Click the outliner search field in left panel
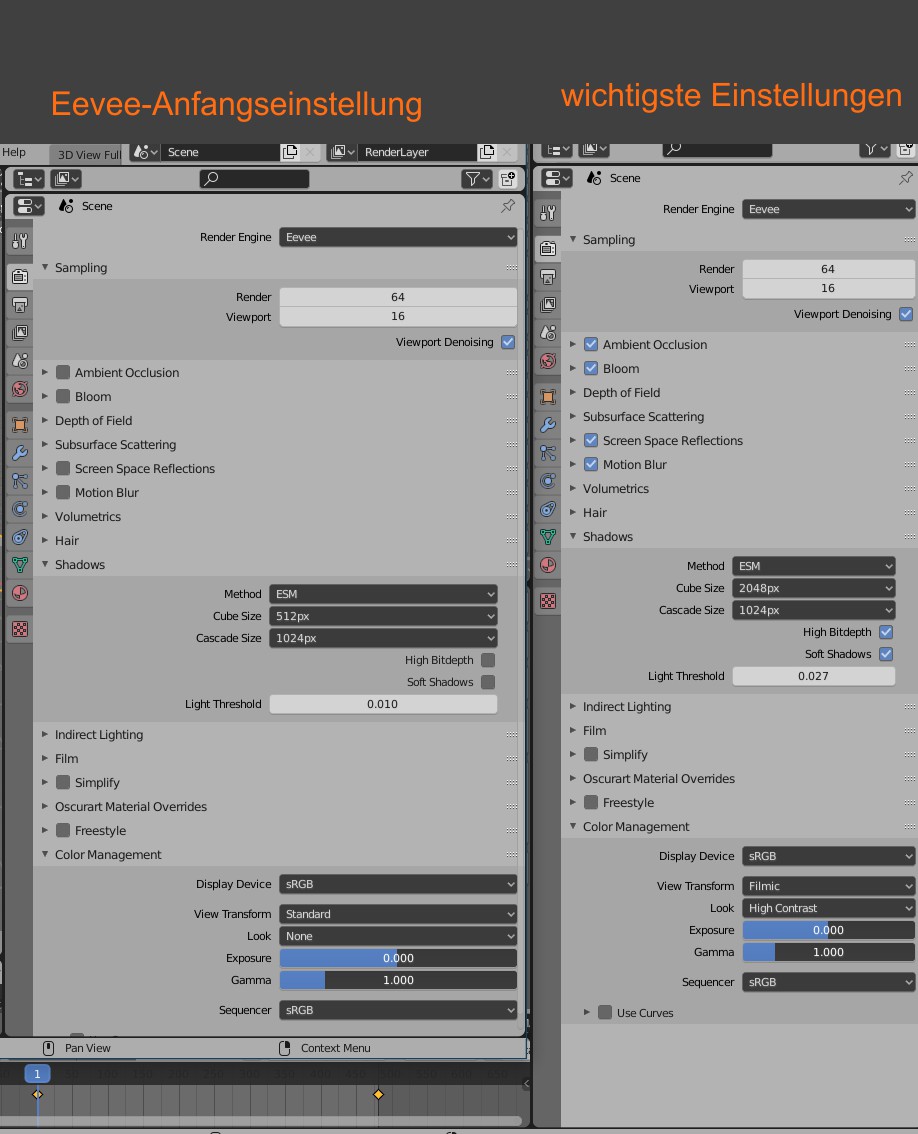The width and height of the screenshot is (918, 1134). [254, 179]
